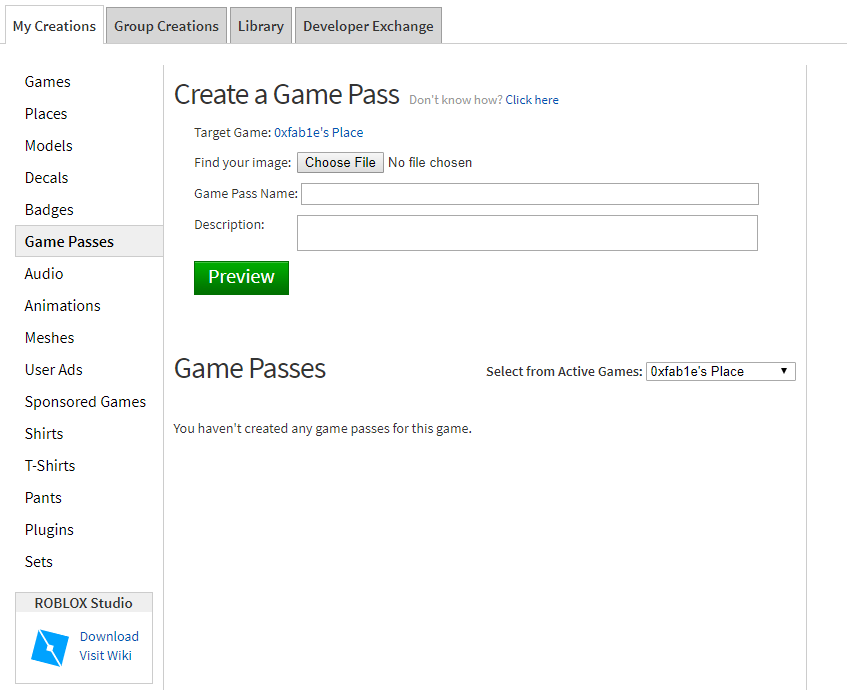This screenshot has height=690, width=847.
Task: Open the Meshes section
Action: coord(49,338)
